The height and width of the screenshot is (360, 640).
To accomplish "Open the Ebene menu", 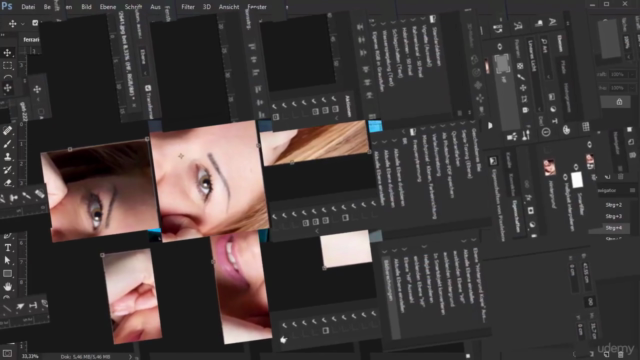I will pos(108,7).
